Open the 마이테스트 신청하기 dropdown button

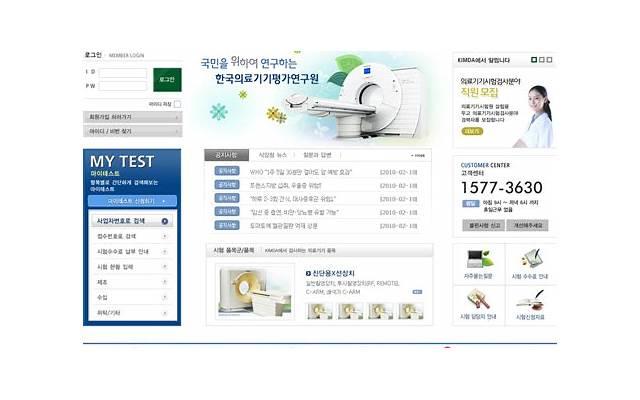coord(132,201)
